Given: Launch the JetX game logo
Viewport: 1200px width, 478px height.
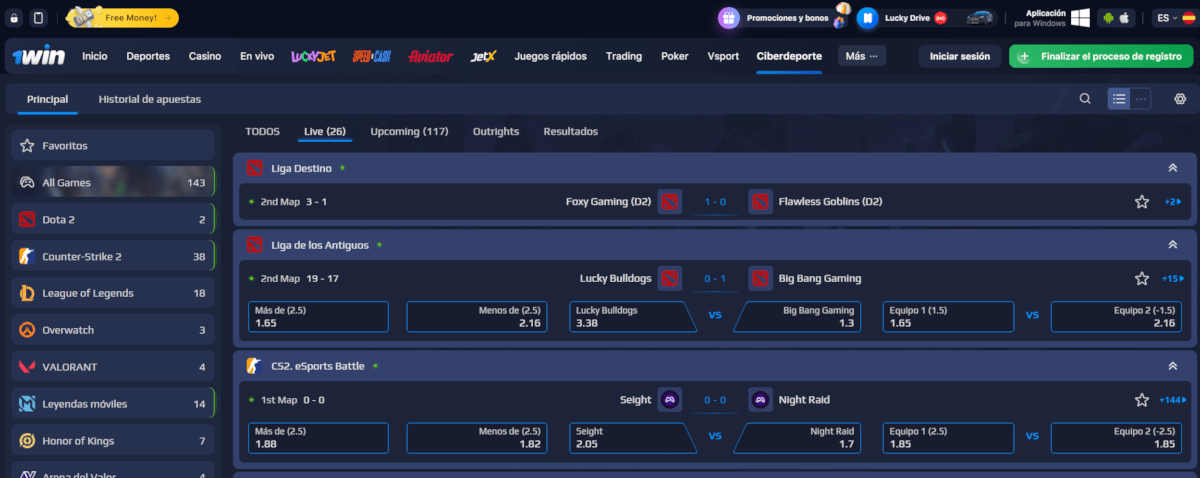Looking at the screenshot, I should click(x=484, y=56).
